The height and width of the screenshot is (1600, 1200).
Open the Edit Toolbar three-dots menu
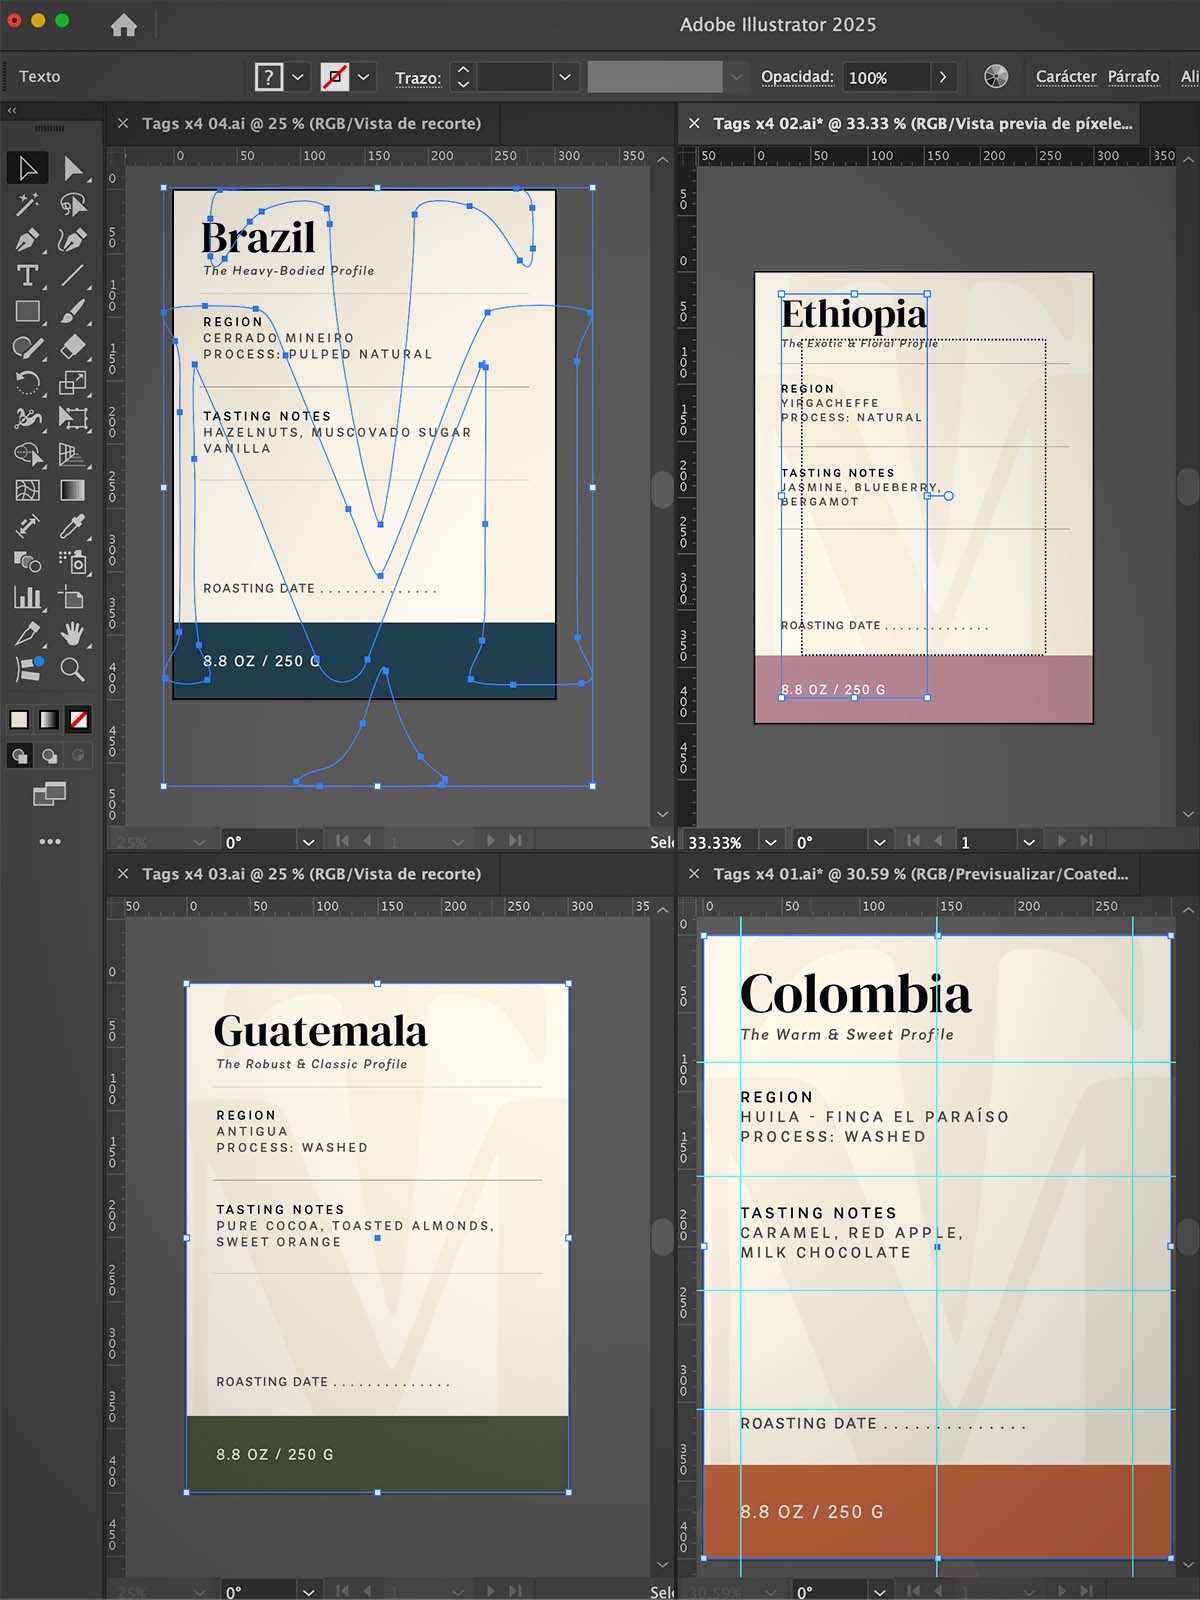pos(50,842)
